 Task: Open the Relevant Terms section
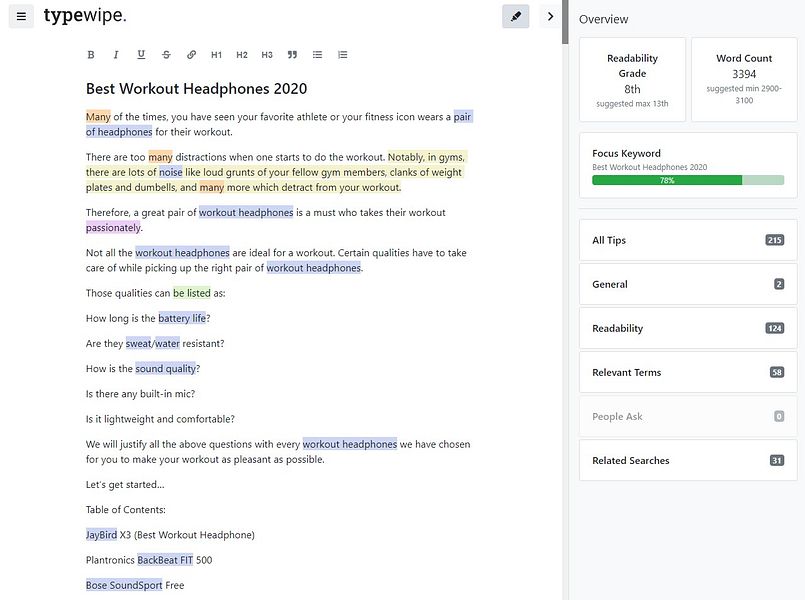coord(688,373)
